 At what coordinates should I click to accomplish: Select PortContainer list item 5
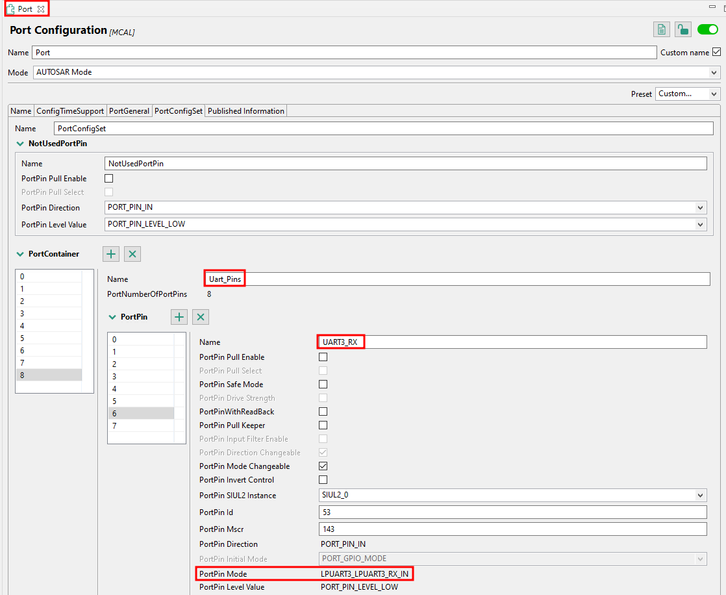click(49, 338)
